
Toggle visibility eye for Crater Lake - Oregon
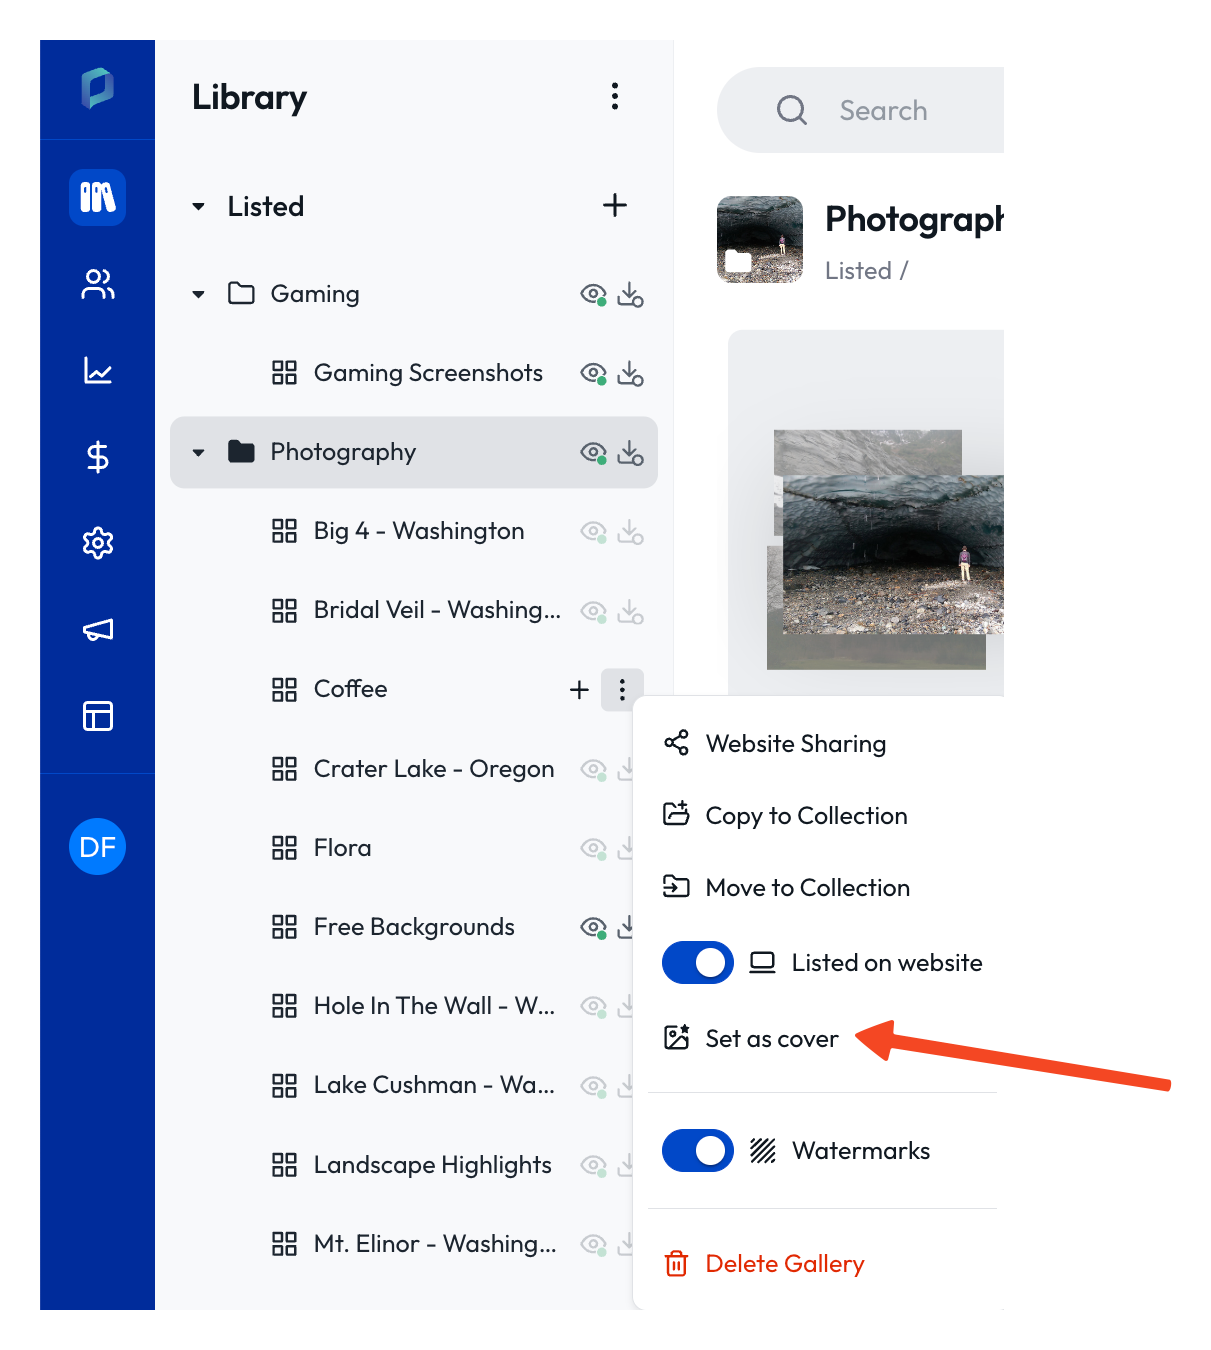pos(593,769)
